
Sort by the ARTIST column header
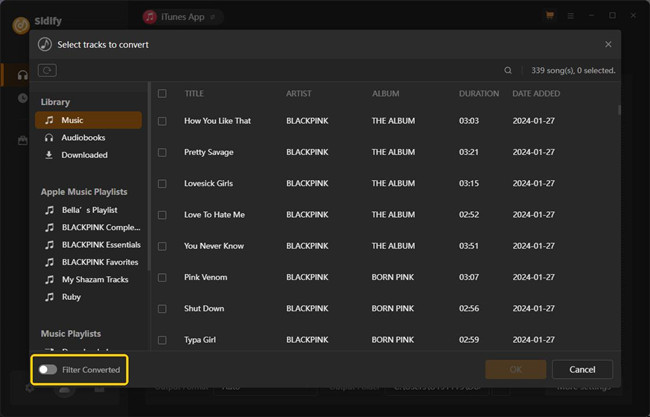coord(298,94)
